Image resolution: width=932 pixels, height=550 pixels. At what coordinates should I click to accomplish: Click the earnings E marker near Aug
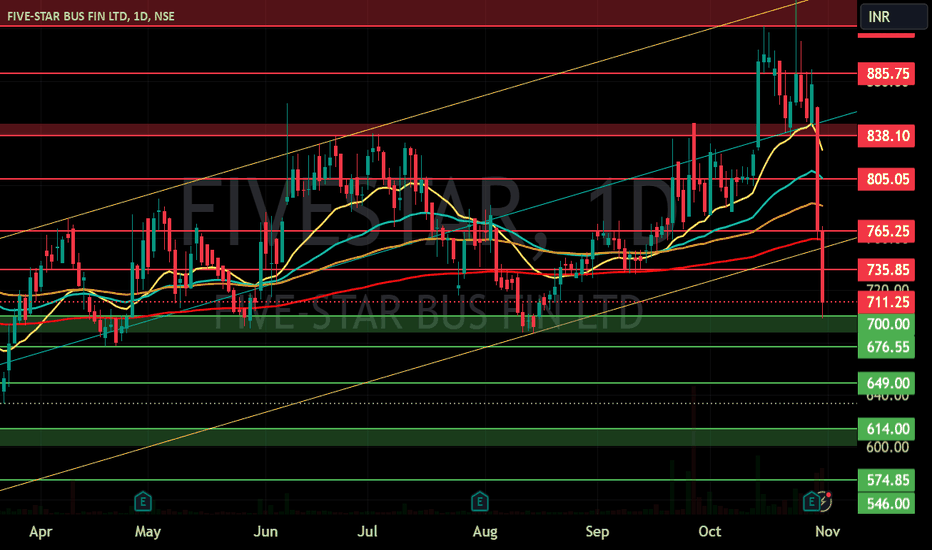pos(480,502)
